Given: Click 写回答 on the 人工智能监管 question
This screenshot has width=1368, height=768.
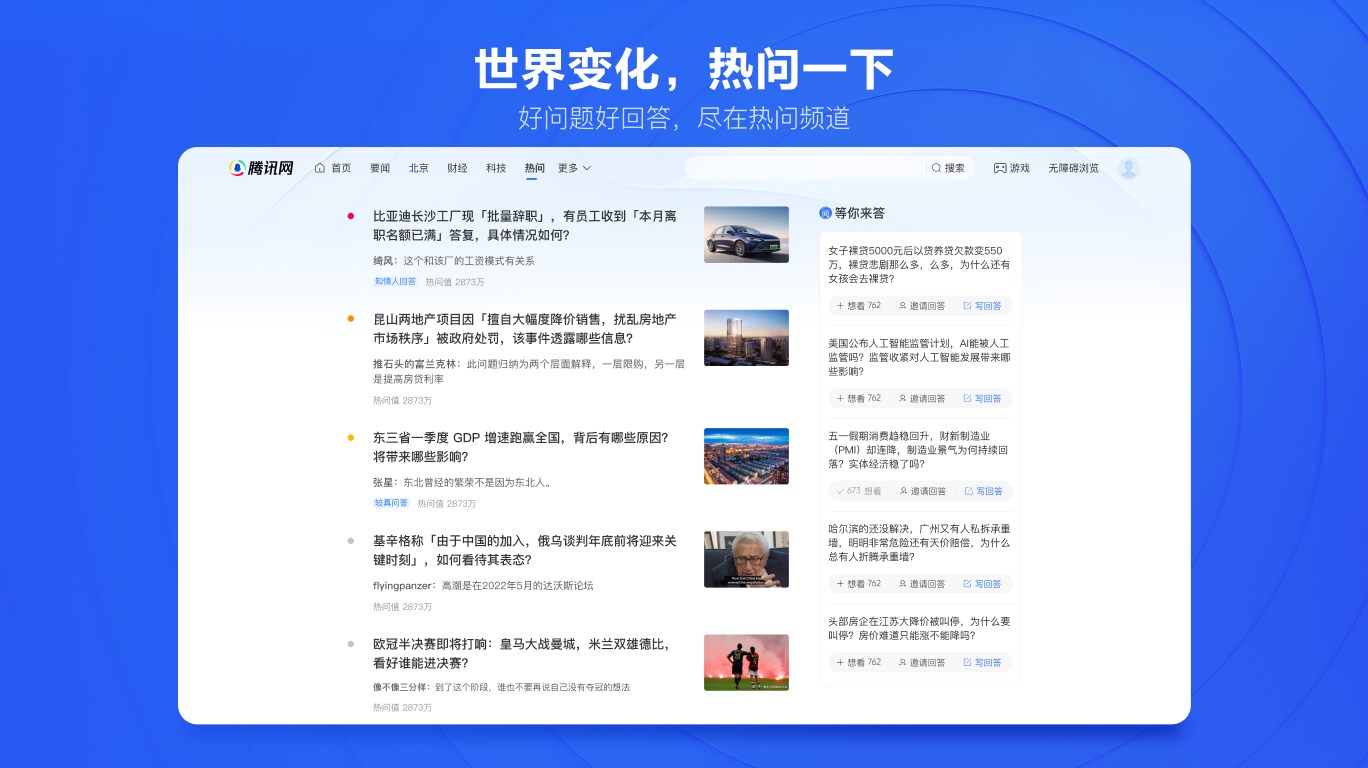Looking at the screenshot, I should [982, 398].
